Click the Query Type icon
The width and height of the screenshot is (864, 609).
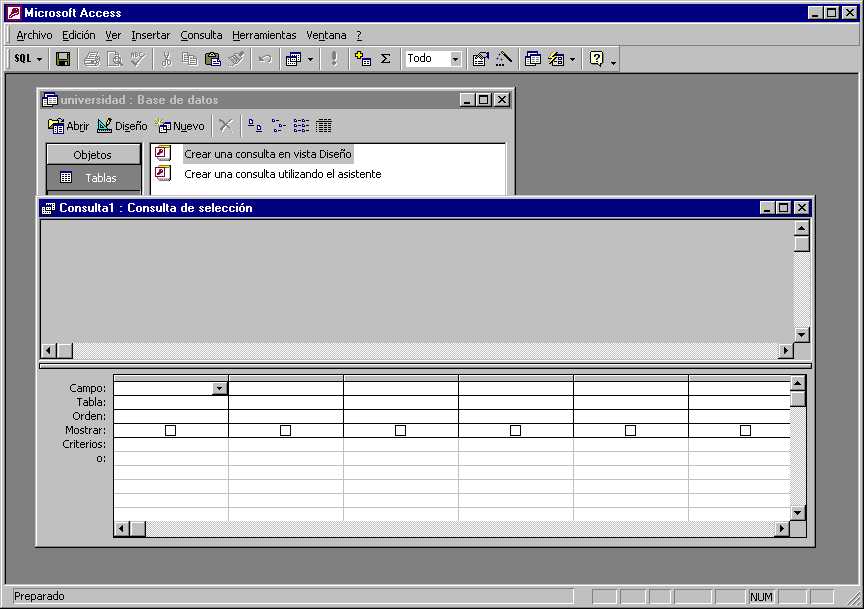point(294,58)
